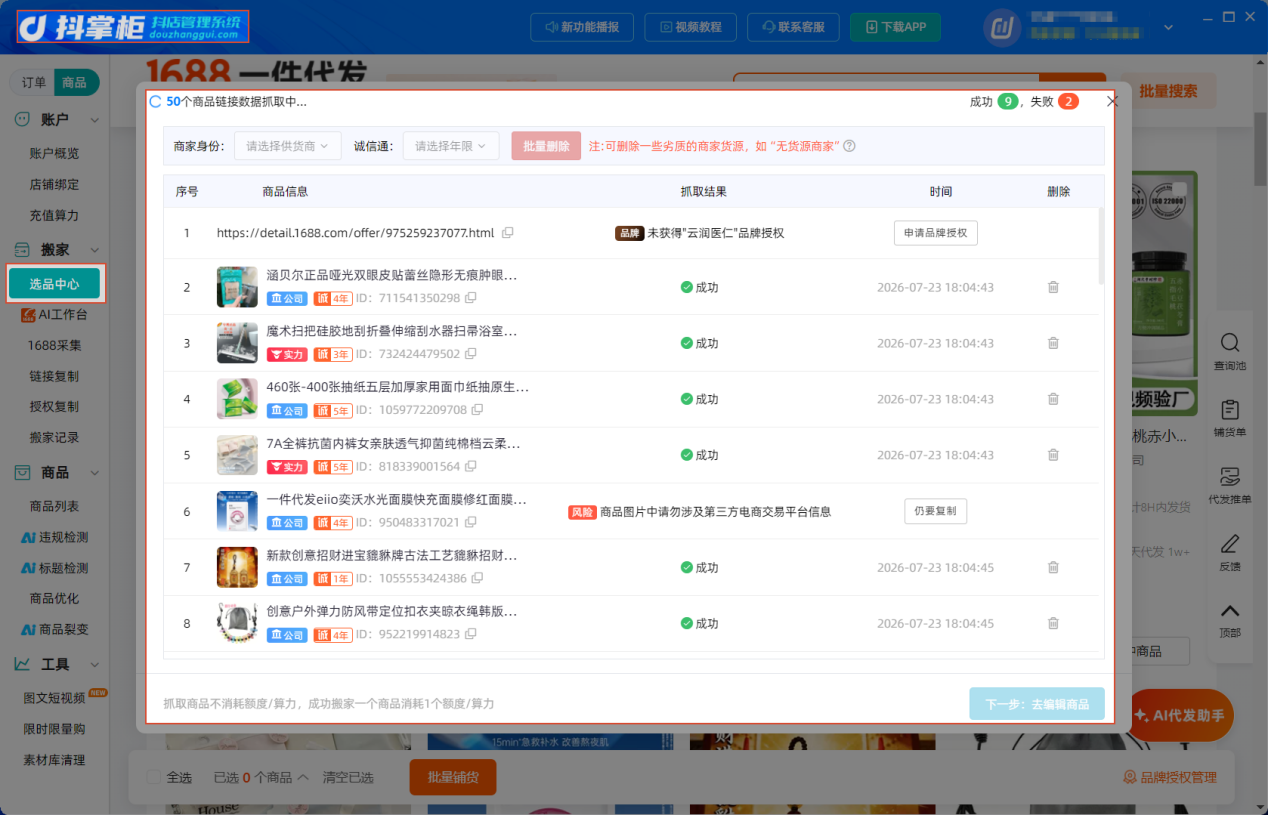1268x815 pixels.
Task: Copy product ID 732424479502
Action: [471, 354]
